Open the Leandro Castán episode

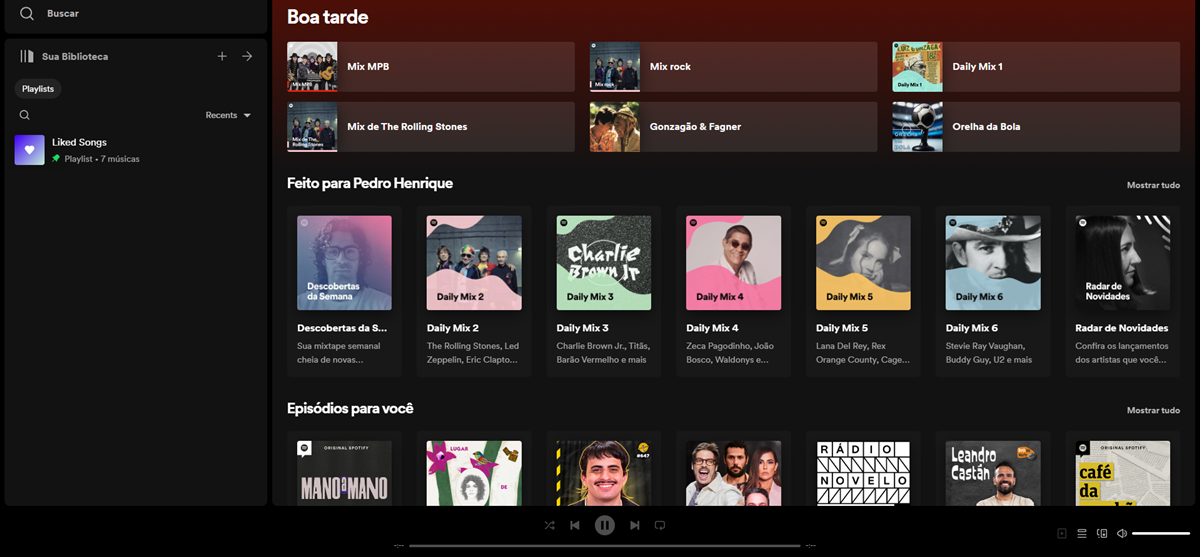(x=993, y=469)
